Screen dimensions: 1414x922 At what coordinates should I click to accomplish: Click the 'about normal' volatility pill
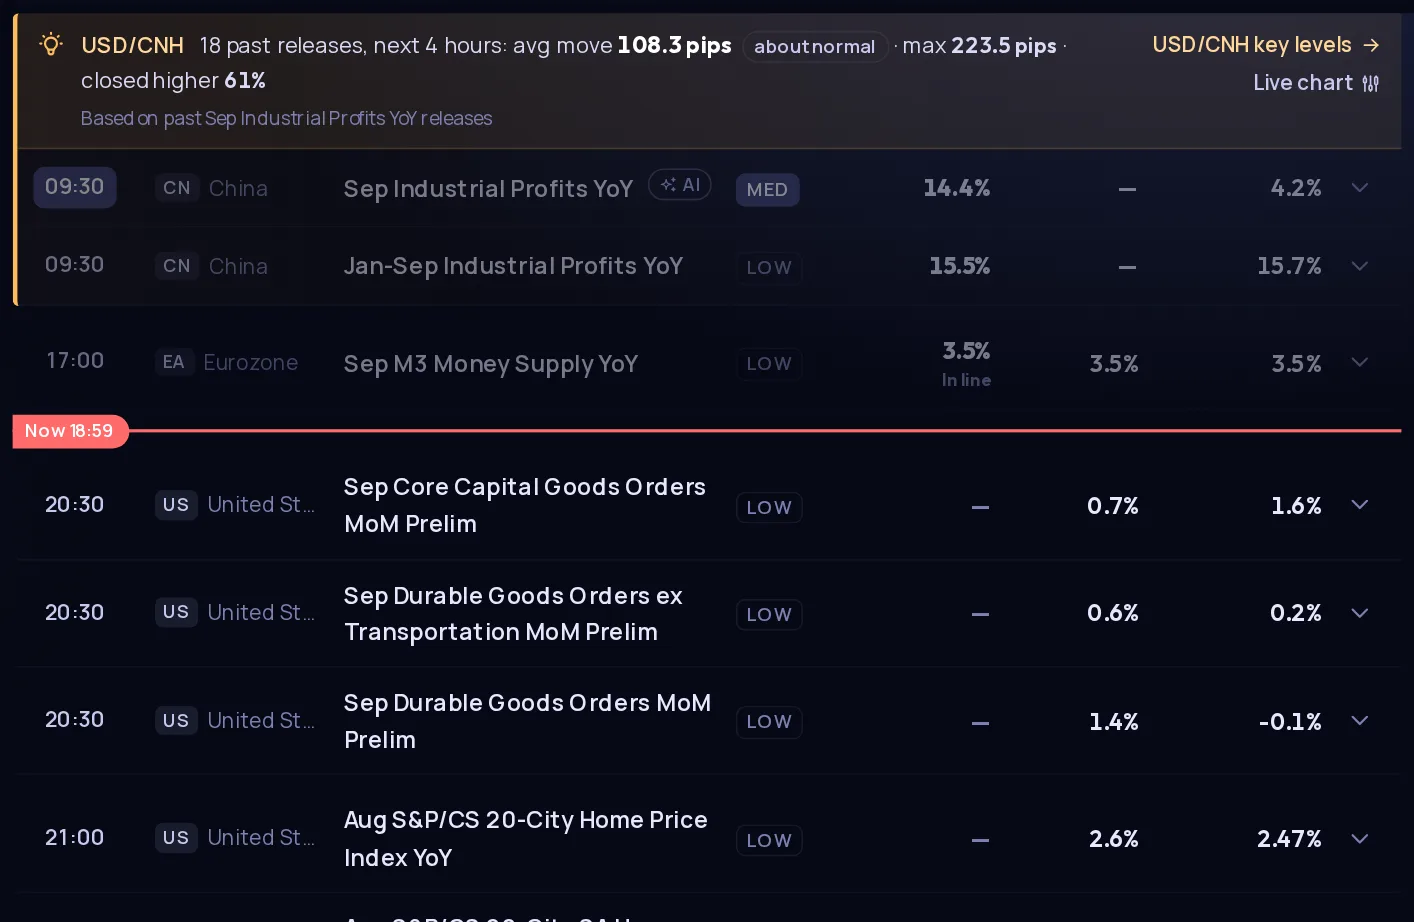(x=815, y=46)
